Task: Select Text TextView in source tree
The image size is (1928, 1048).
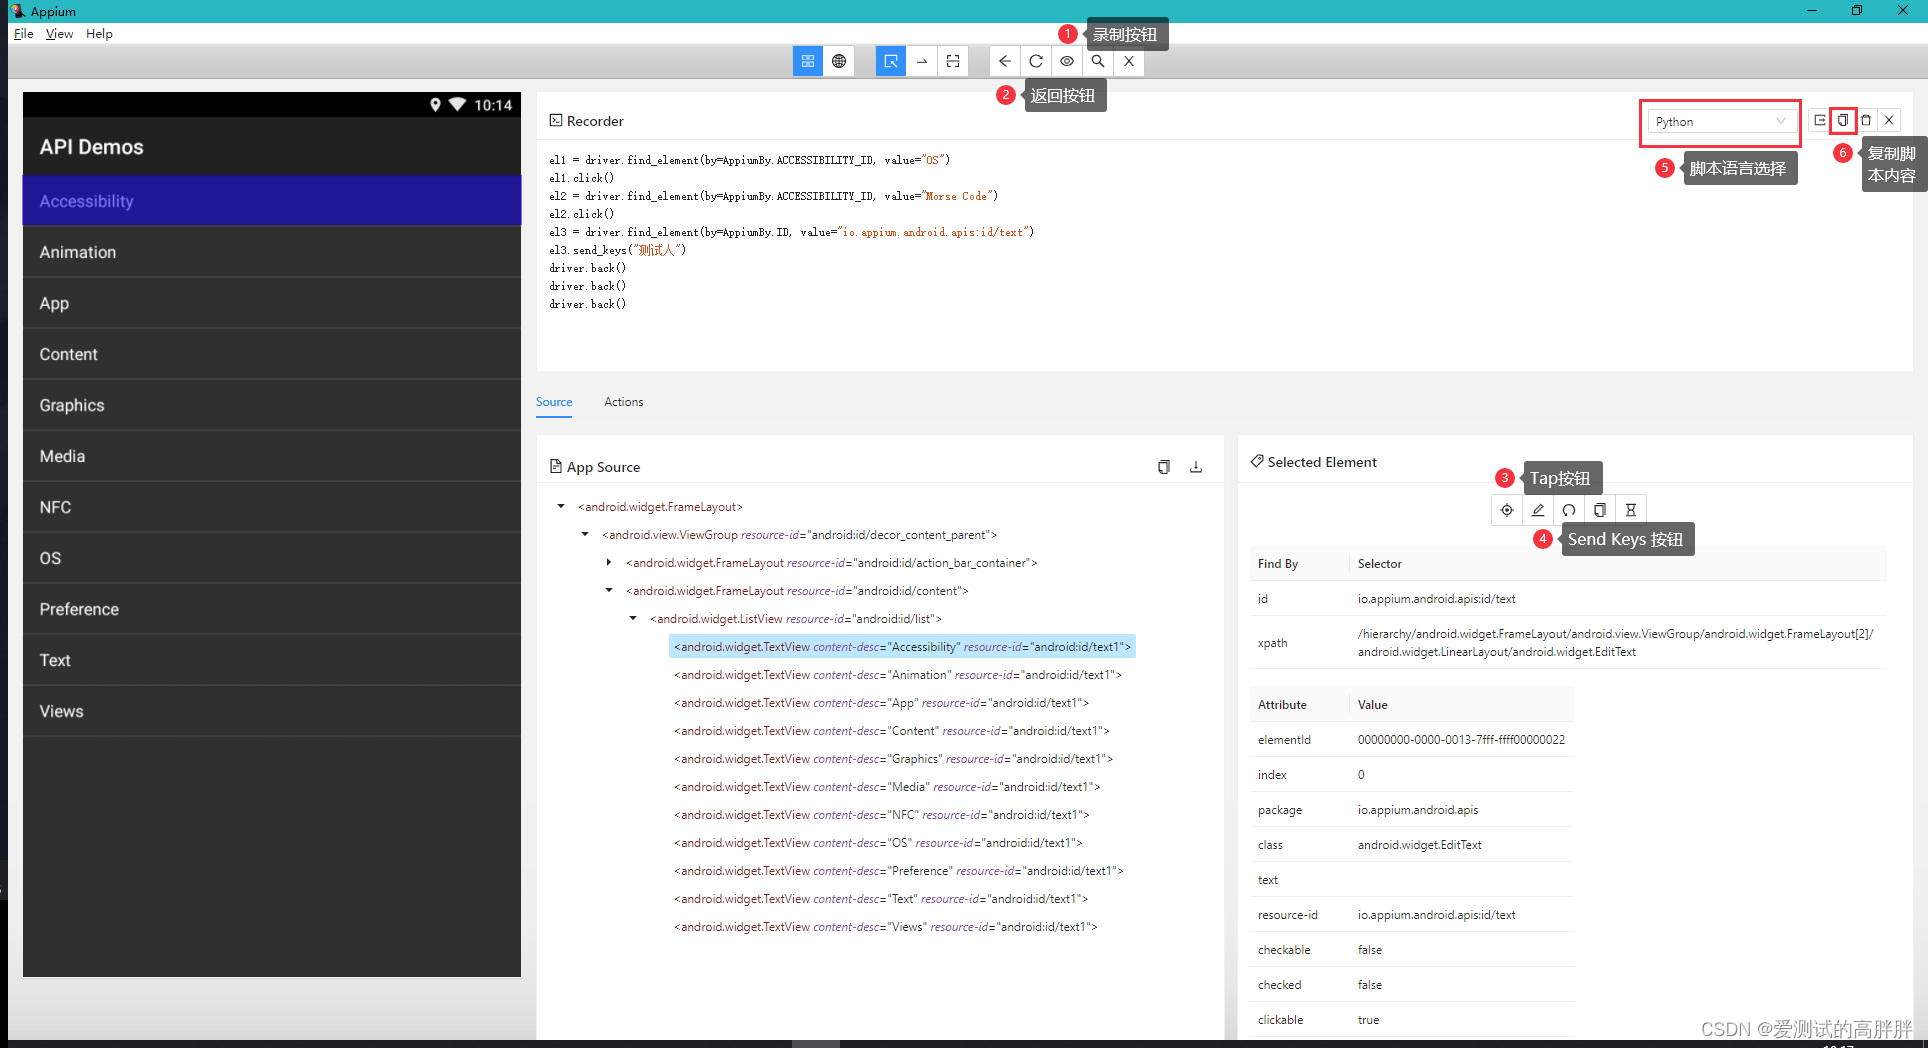Action: 881,899
